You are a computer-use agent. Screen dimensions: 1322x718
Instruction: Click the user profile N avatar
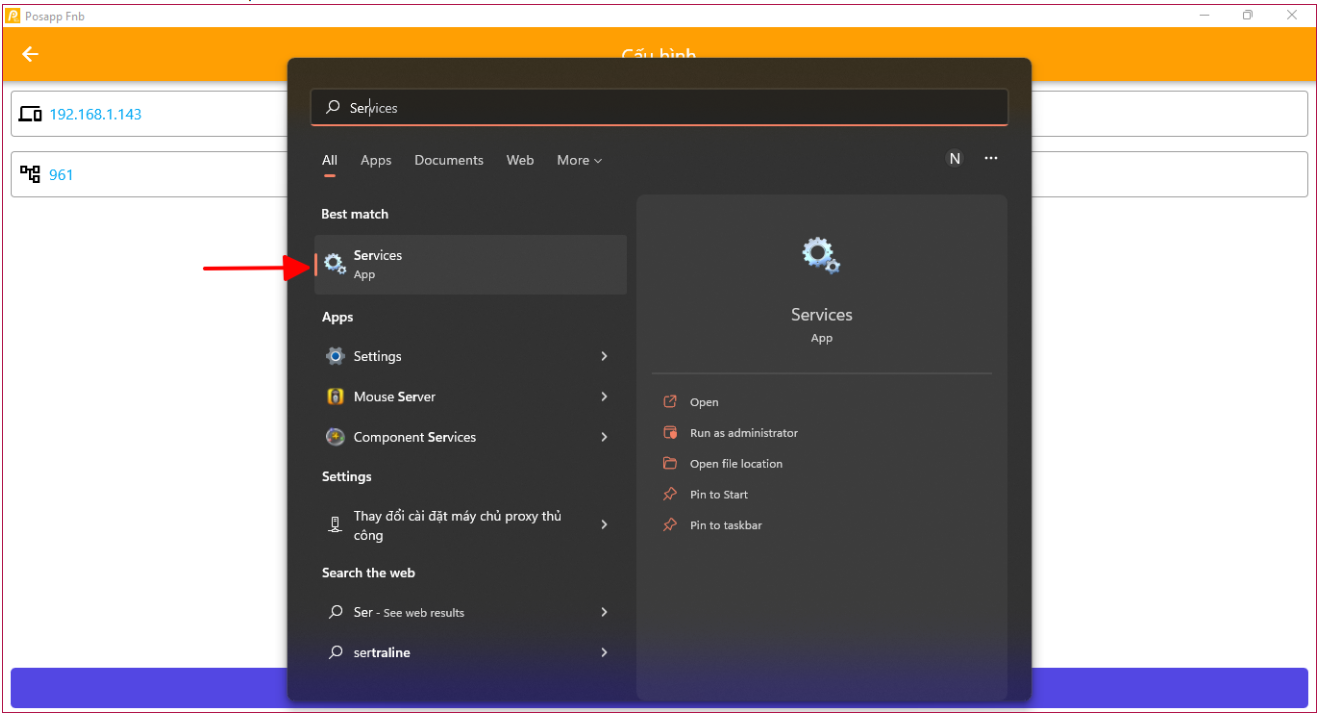click(x=954, y=159)
